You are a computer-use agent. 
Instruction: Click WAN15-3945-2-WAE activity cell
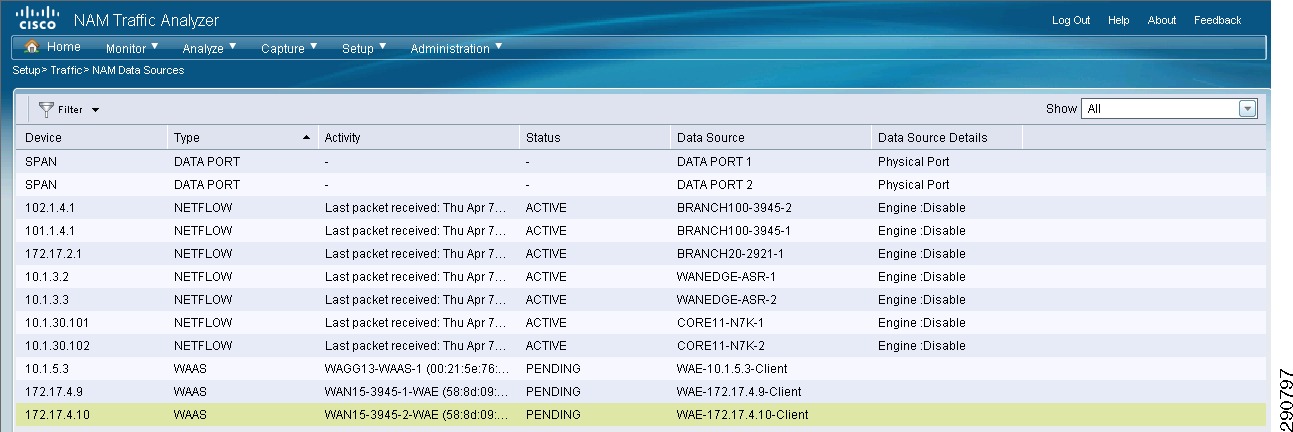(416, 414)
